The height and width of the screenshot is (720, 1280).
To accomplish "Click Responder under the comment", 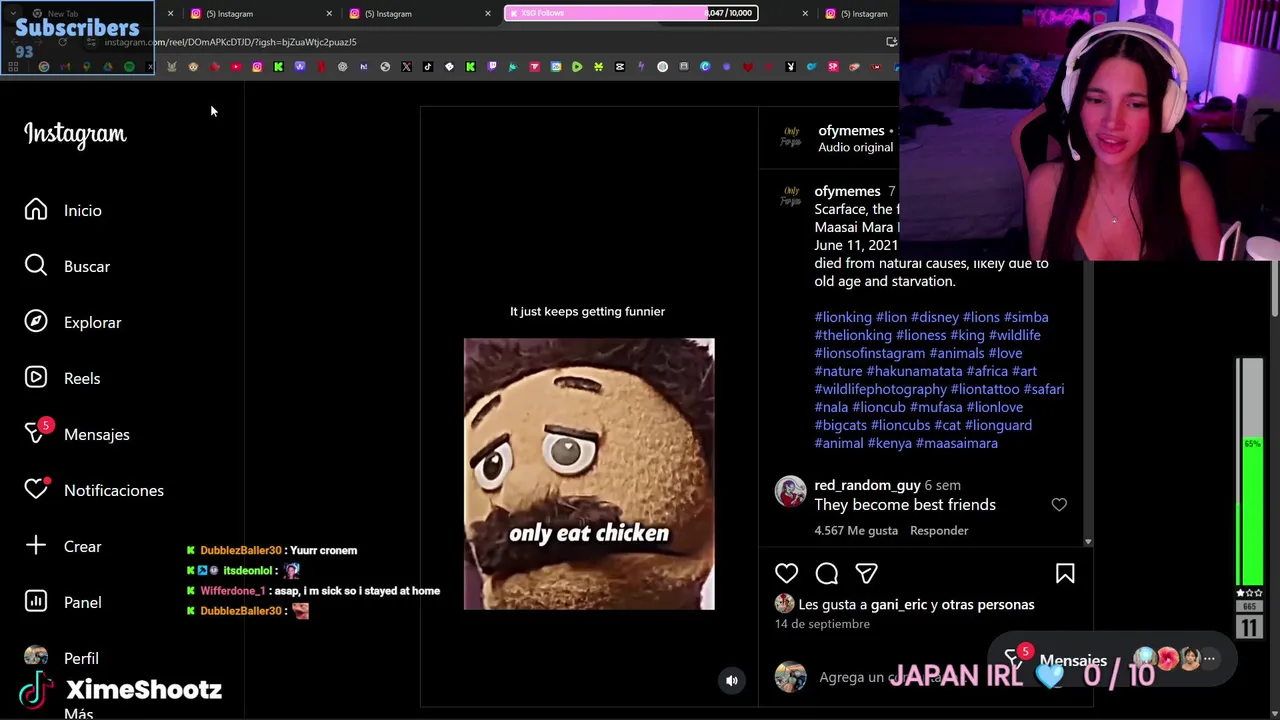I will [x=939, y=530].
